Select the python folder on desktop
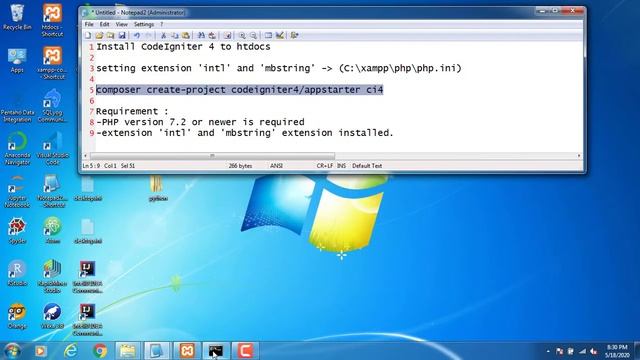This screenshot has height=360, width=640. [158, 189]
